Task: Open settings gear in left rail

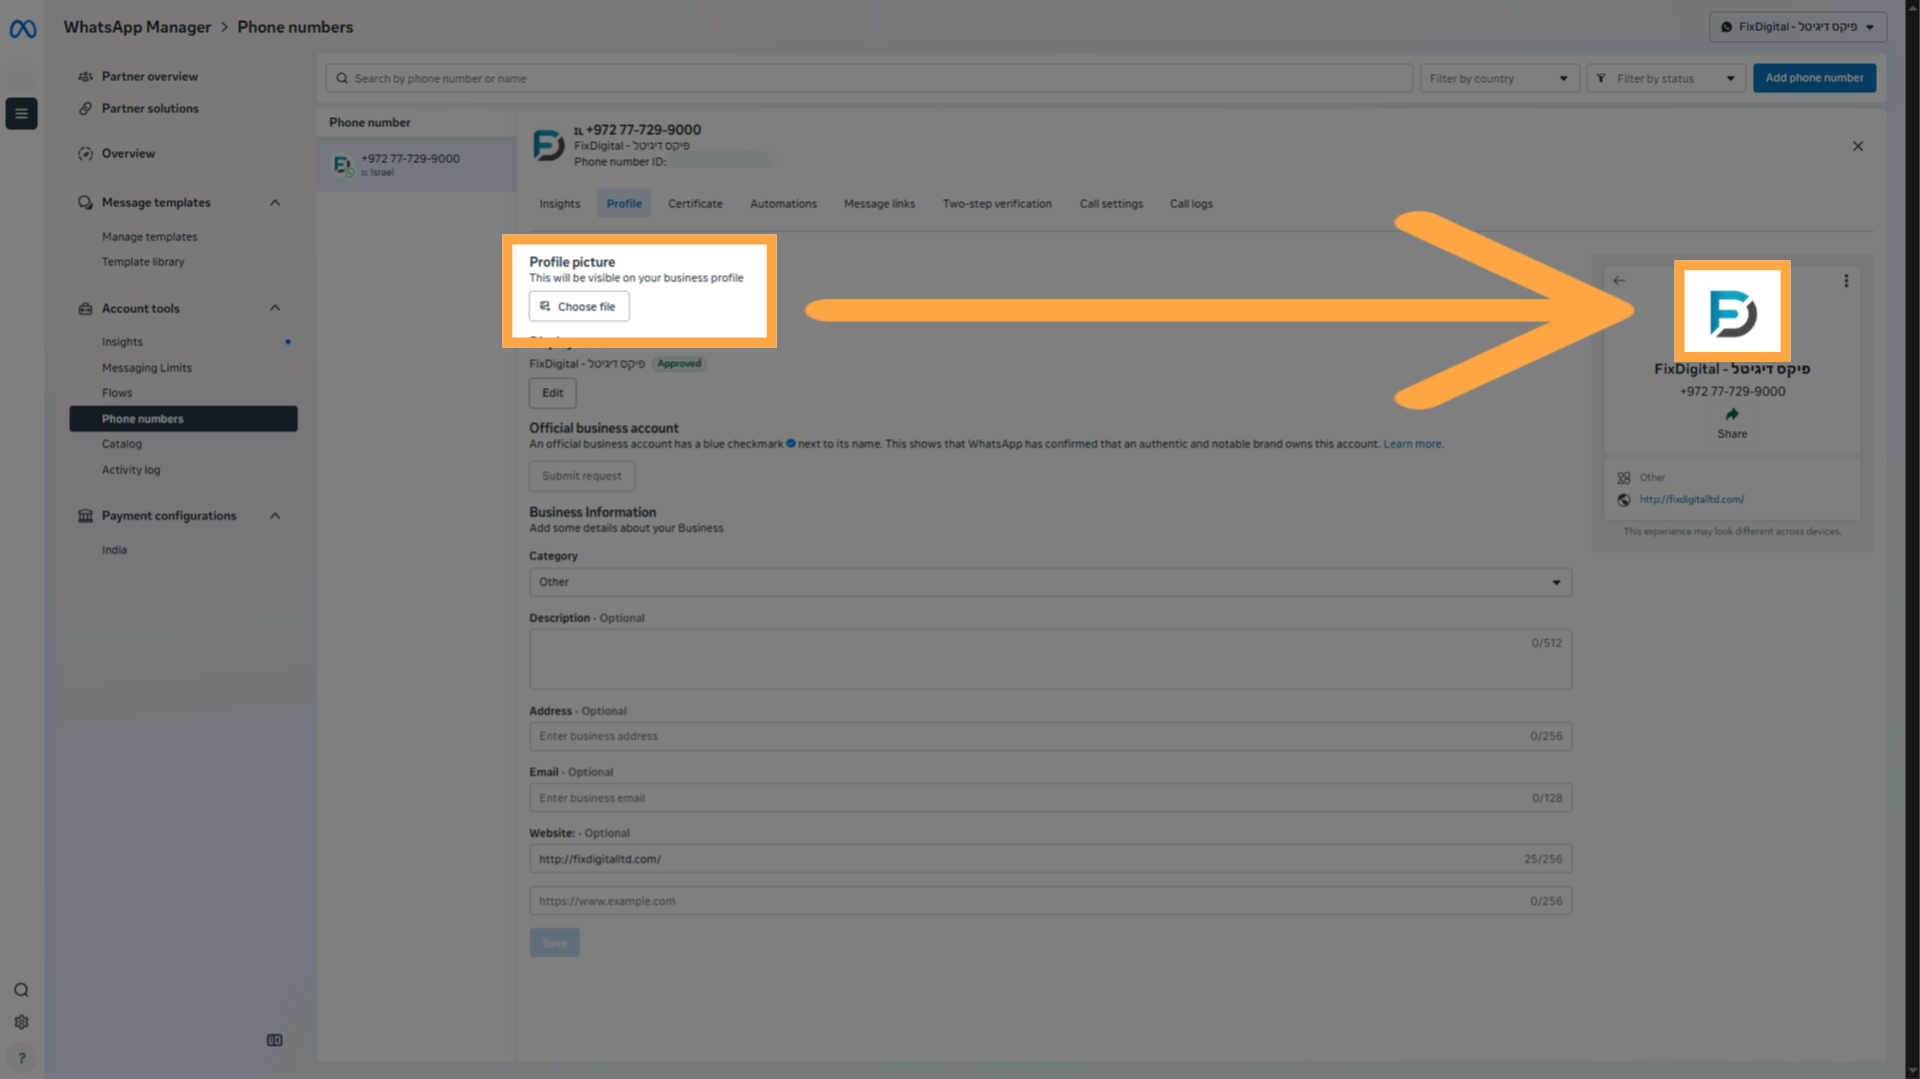Action: 21,1022
